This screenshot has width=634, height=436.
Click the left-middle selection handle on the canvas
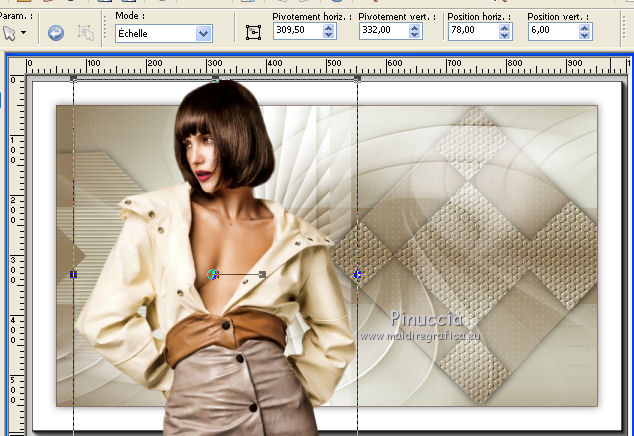tap(73, 275)
